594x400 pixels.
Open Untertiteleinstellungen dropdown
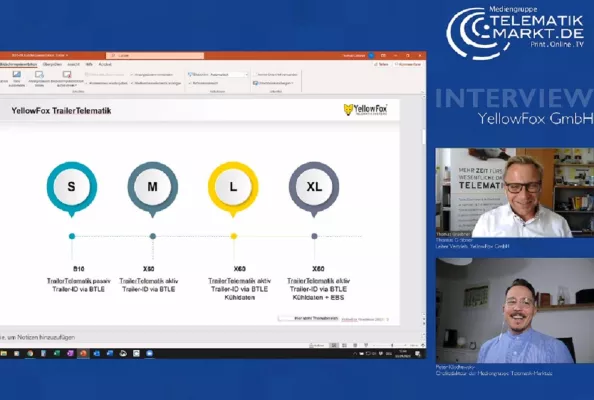[273, 83]
